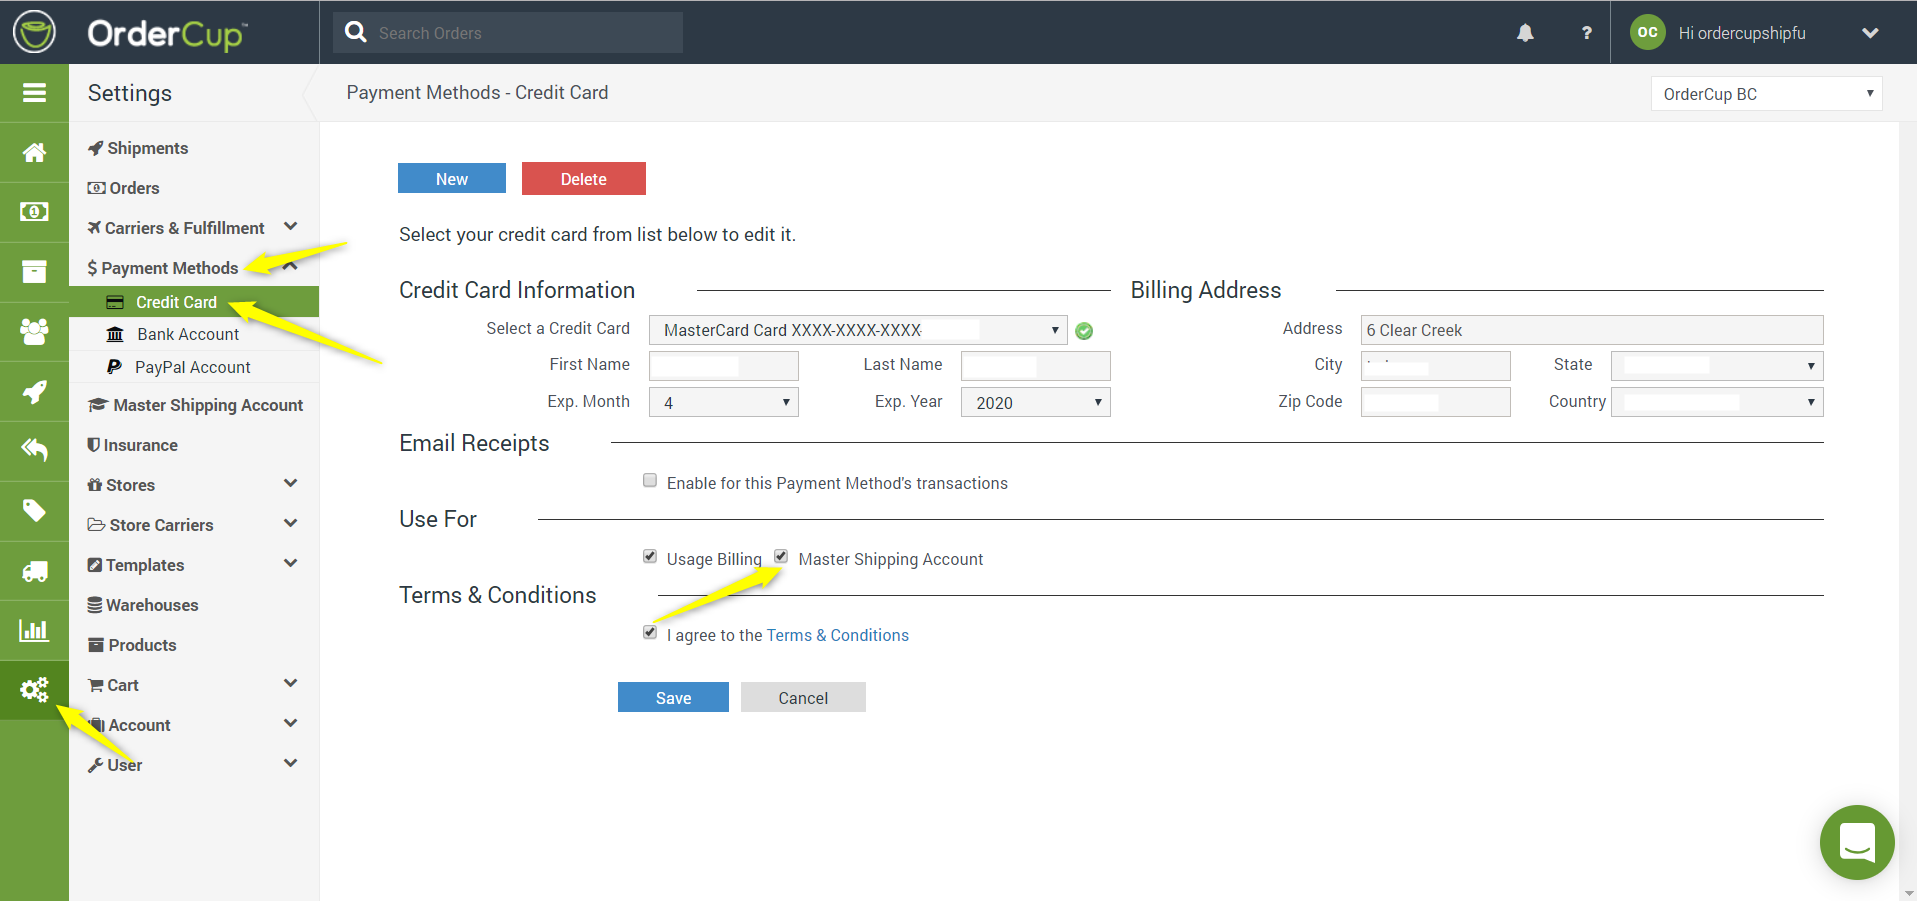Expand the Stores section
Viewport: 1917px width, 901px height.
290,484
